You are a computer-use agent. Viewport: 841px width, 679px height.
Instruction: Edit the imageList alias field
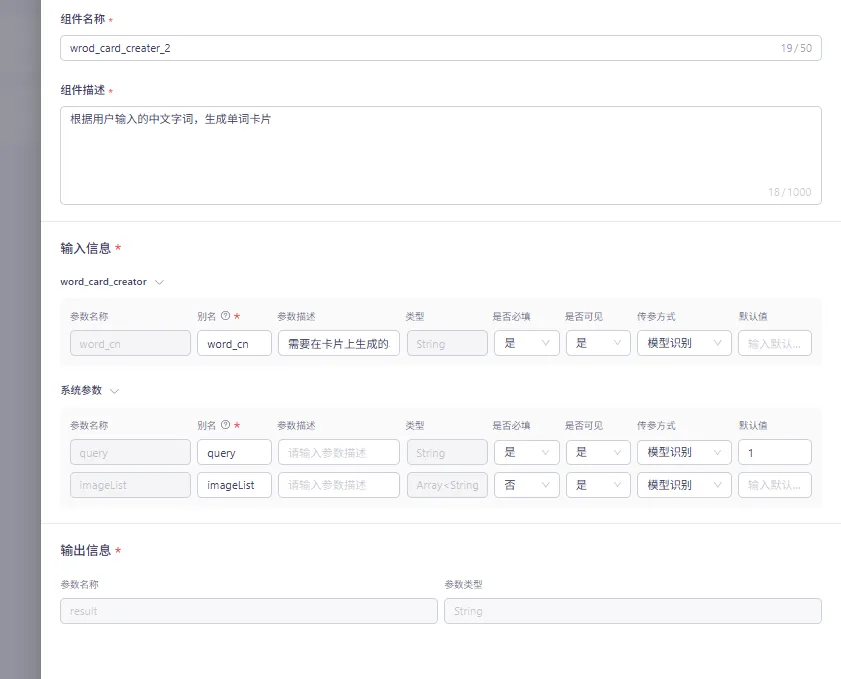[x=234, y=485]
